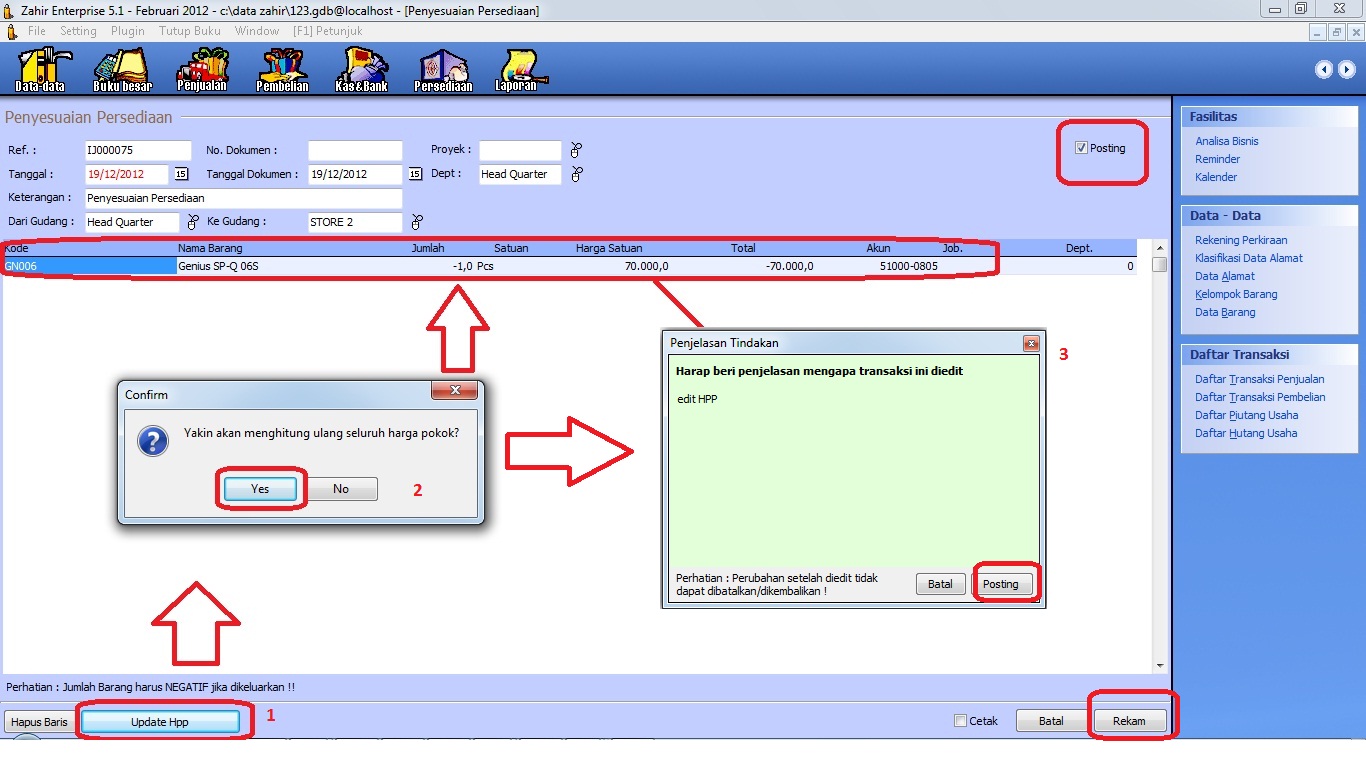Confirm with the Yes button
The width and height of the screenshot is (1366, 768).
click(260, 489)
